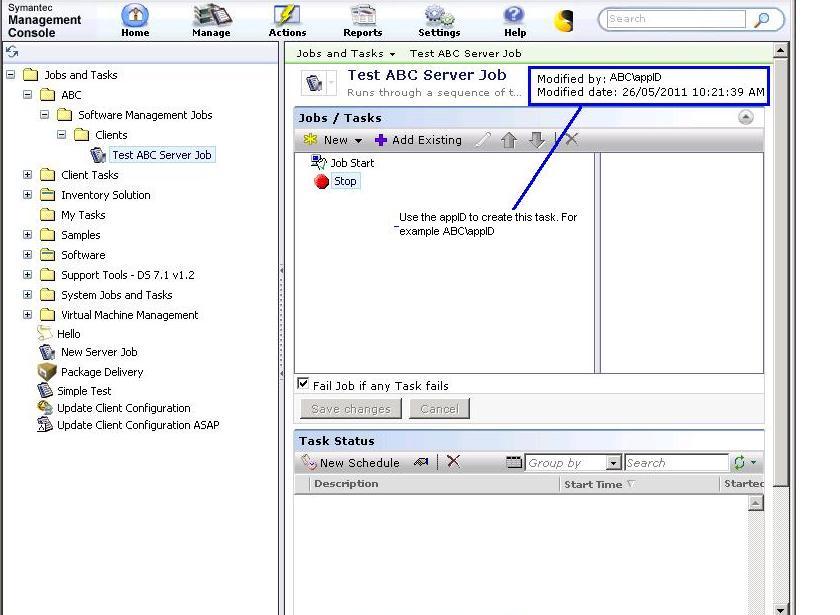Delete task with the X icon in Jobs toolbar

pyautogui.click(x=572, y=139)
